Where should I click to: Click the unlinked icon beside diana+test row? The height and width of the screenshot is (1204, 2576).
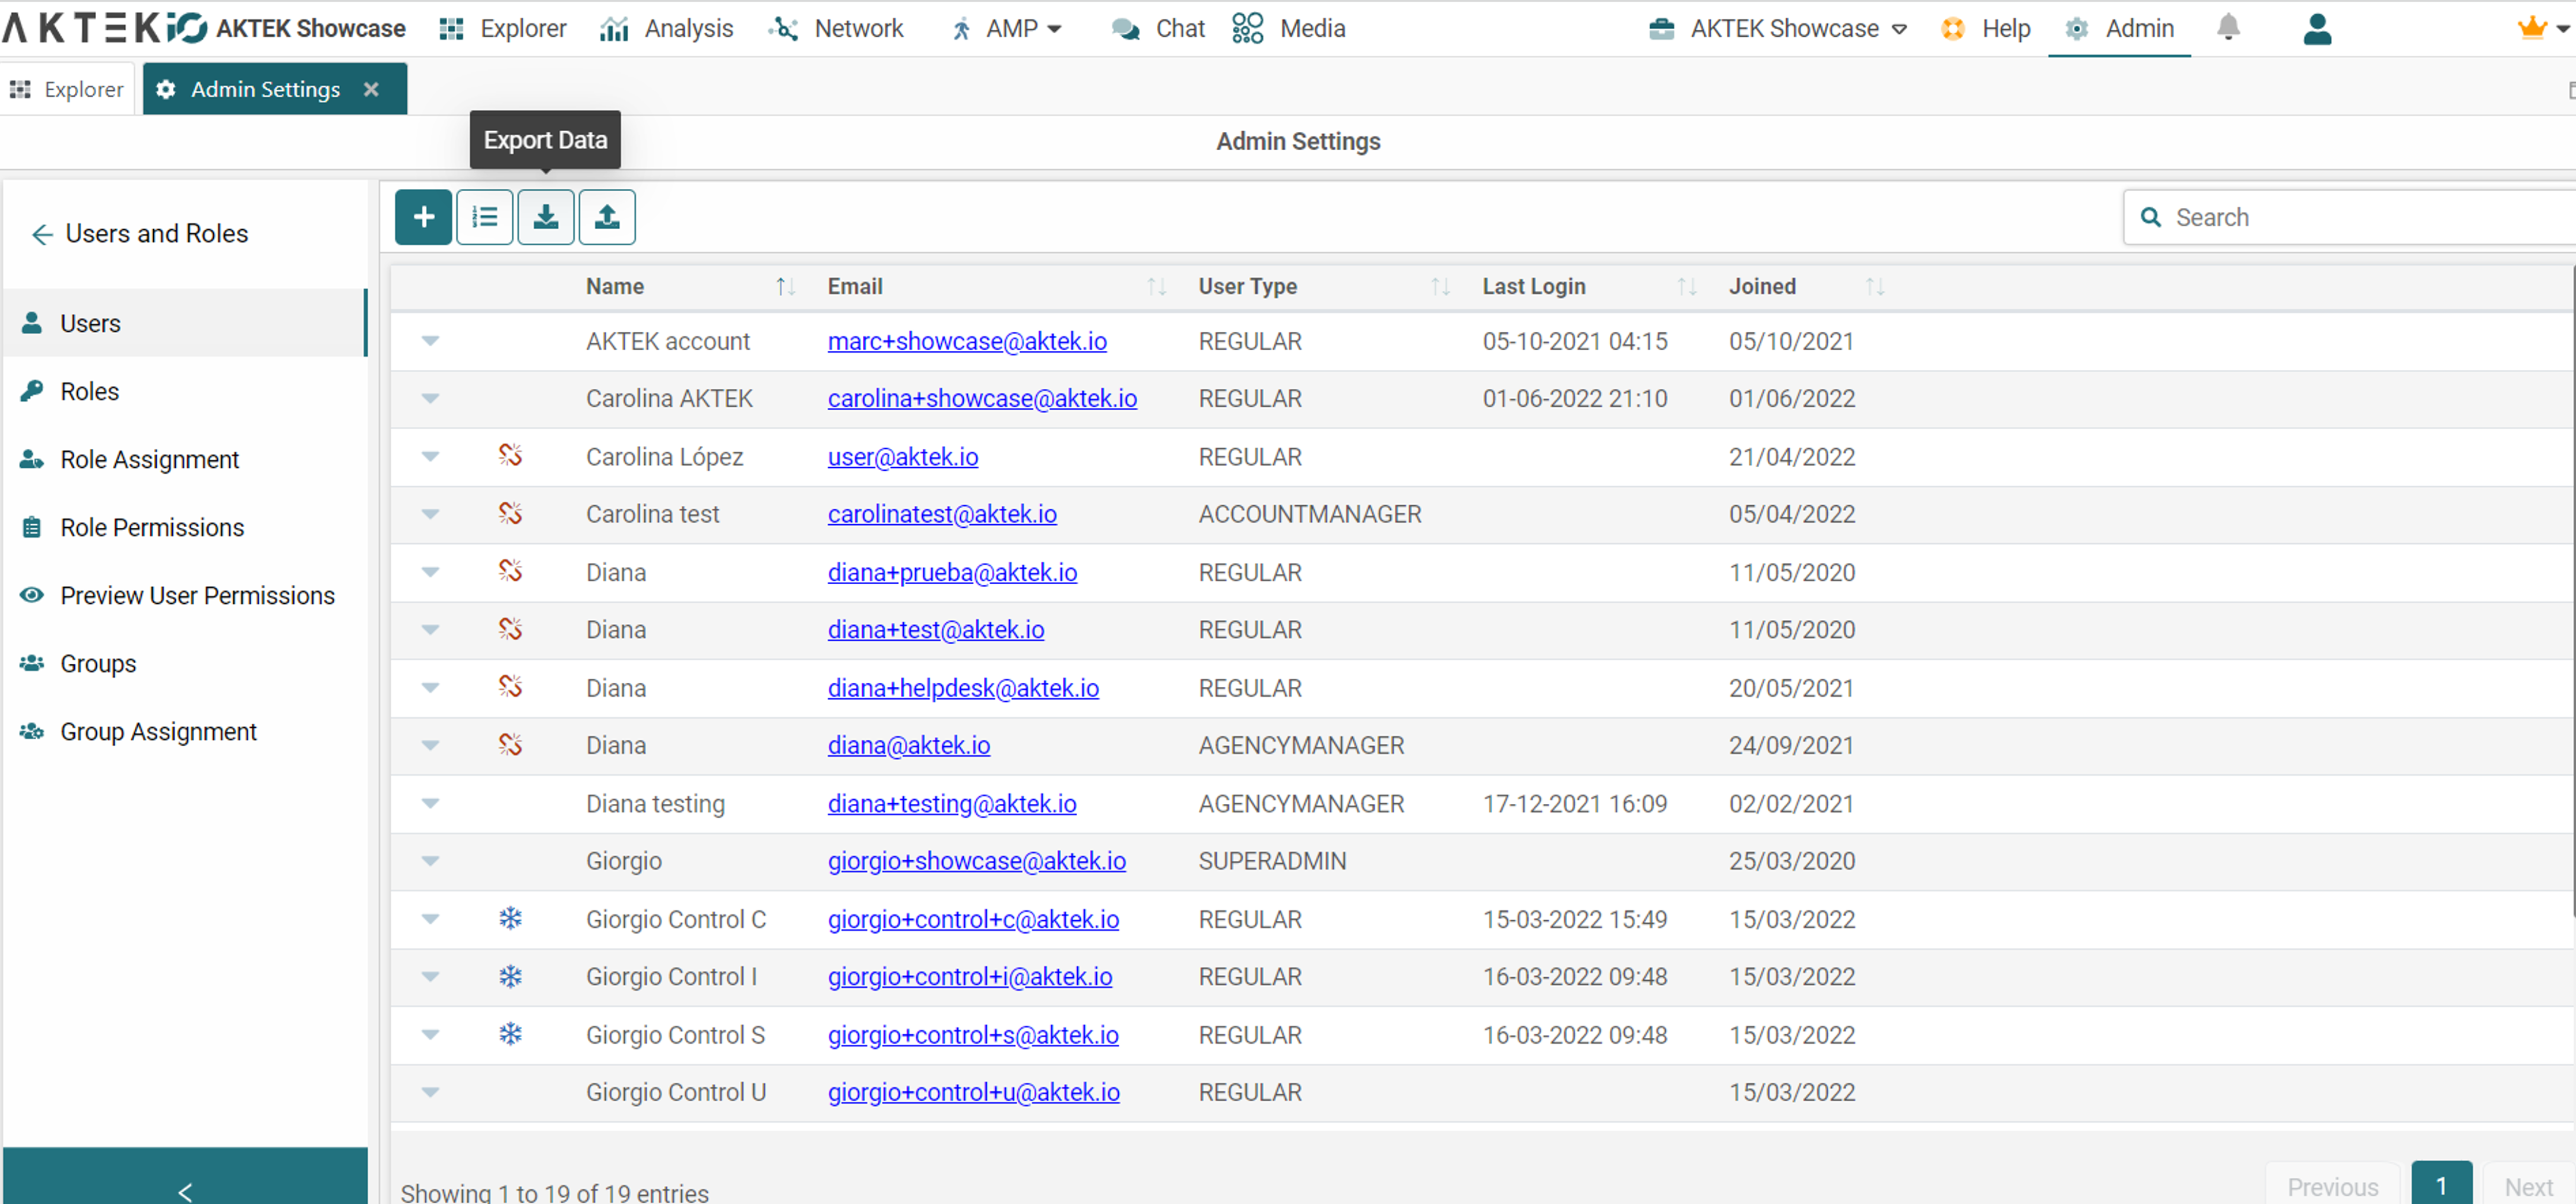tap(510, 629)
